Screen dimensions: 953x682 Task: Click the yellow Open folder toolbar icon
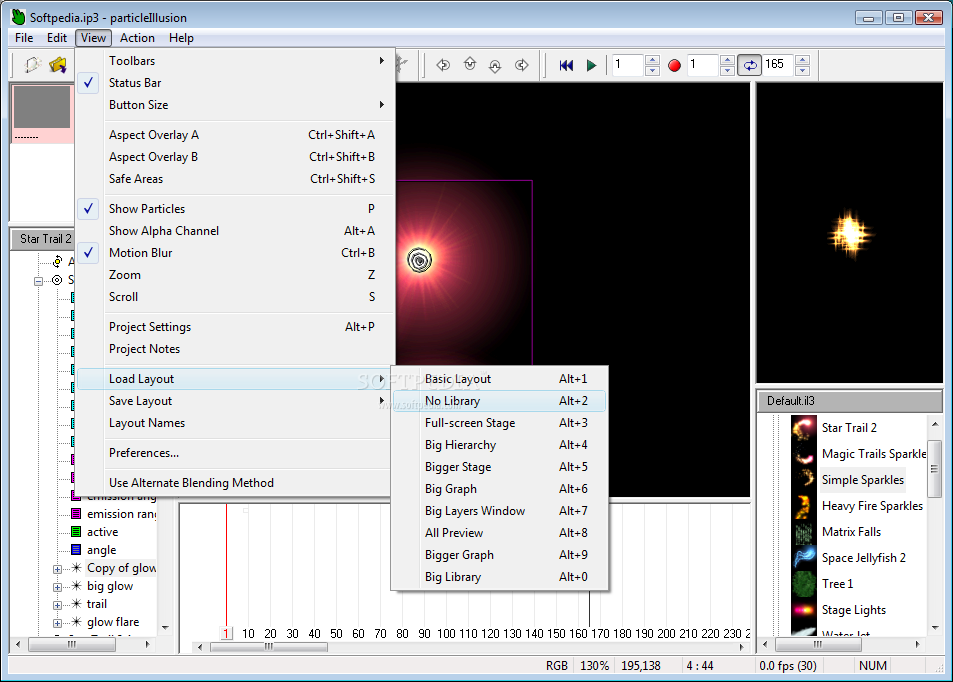pyautogui.click(x=58, y=64)
